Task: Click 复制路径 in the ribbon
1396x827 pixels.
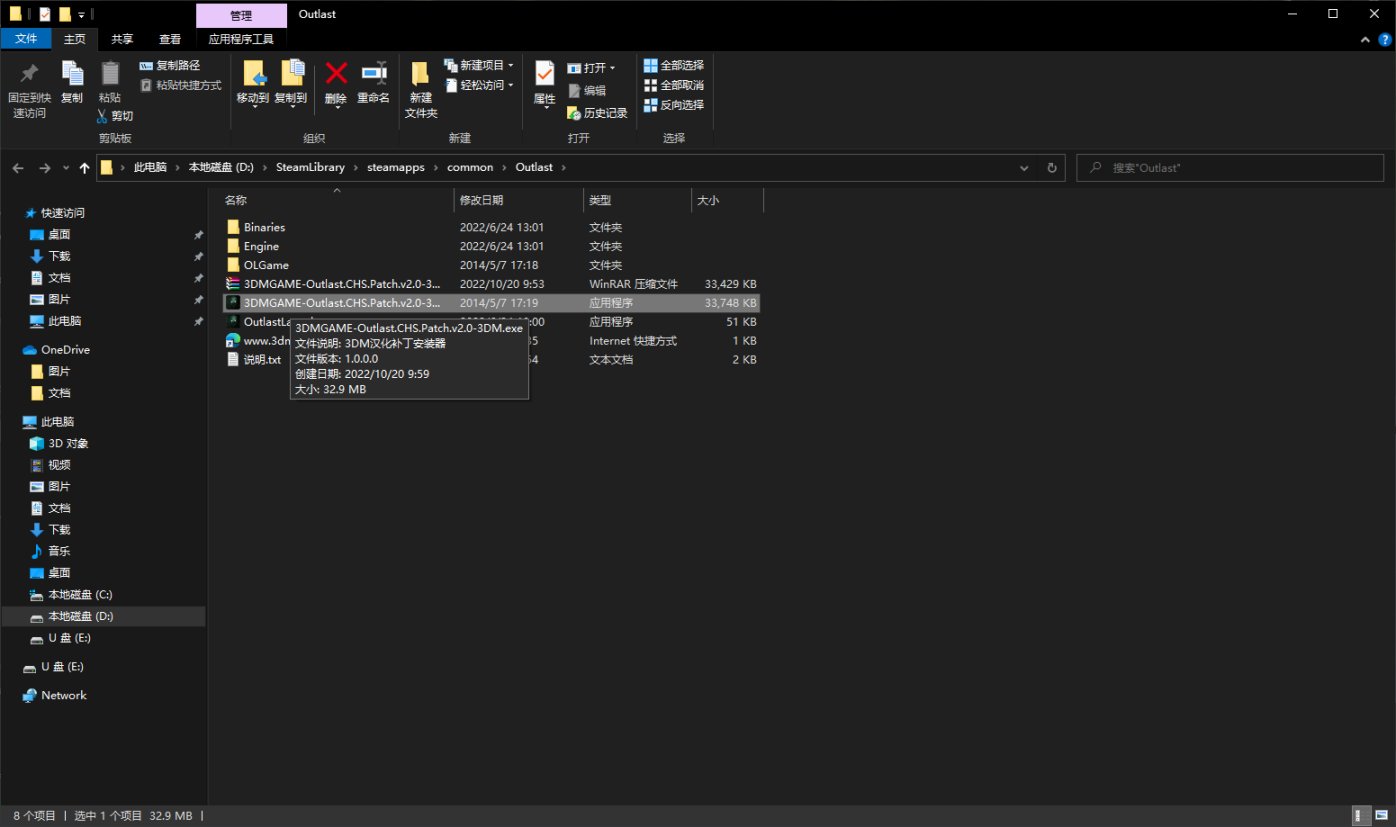Action: tap(170, 65)
